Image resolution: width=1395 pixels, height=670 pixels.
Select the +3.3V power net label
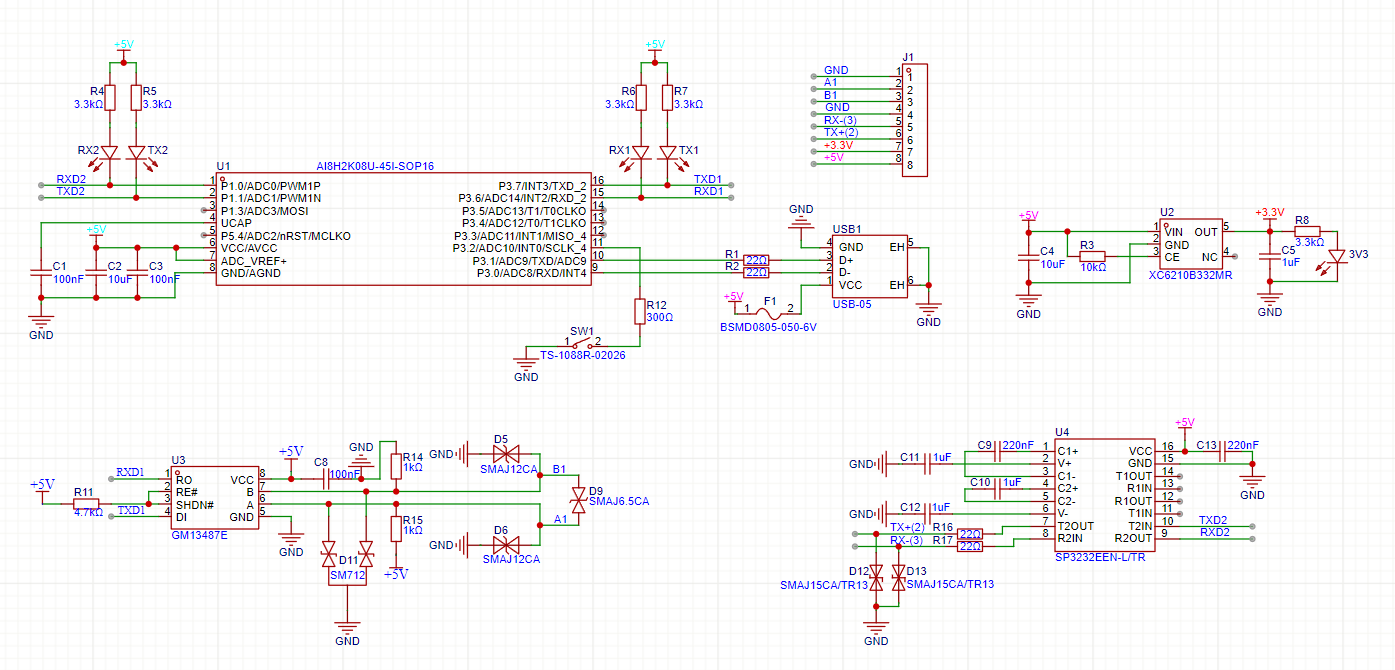(x=1269, y=212)
